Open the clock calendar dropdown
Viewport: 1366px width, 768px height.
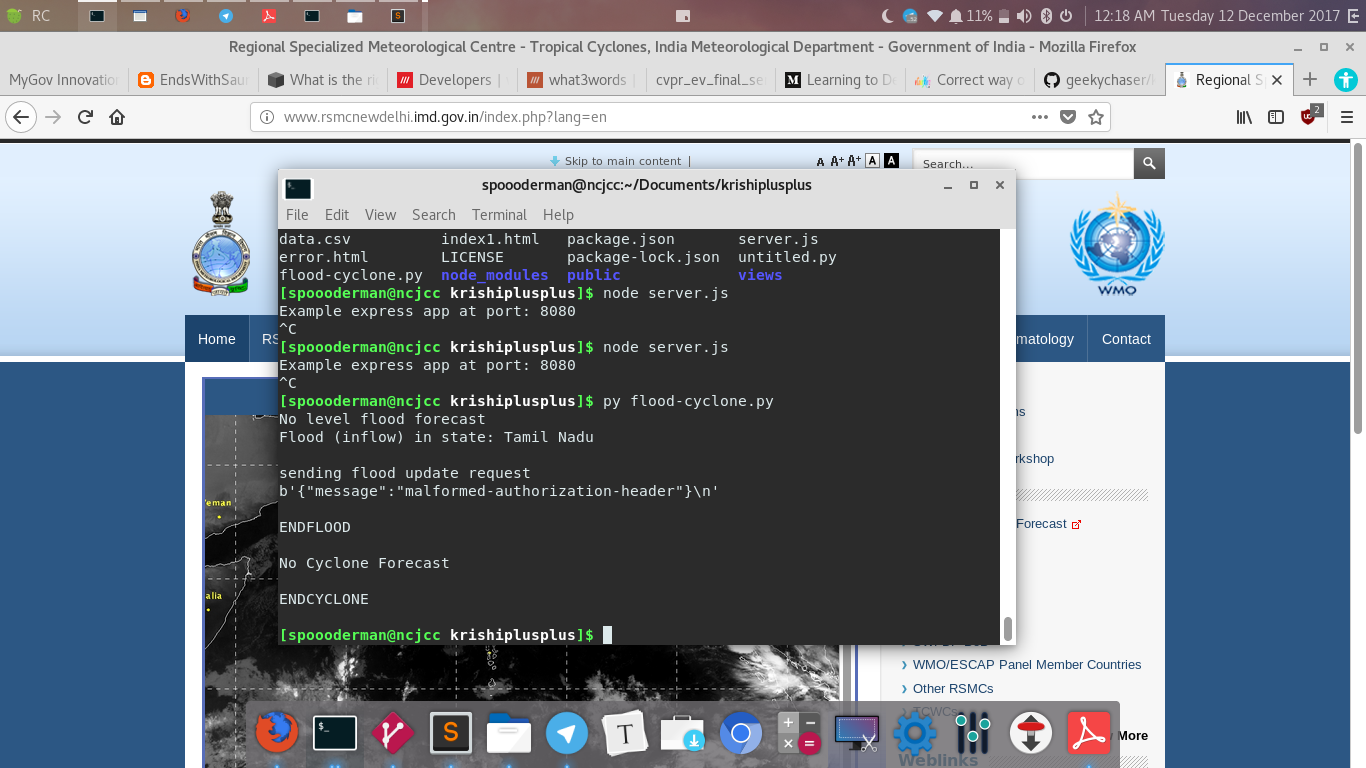1217,16
